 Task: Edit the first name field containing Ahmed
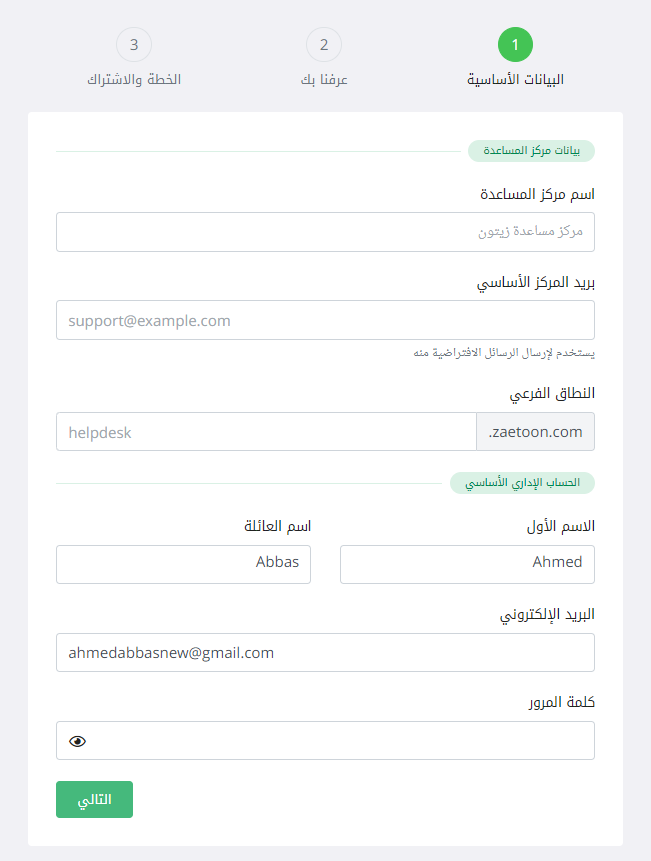pyautogui.click(x=467, y=564)
